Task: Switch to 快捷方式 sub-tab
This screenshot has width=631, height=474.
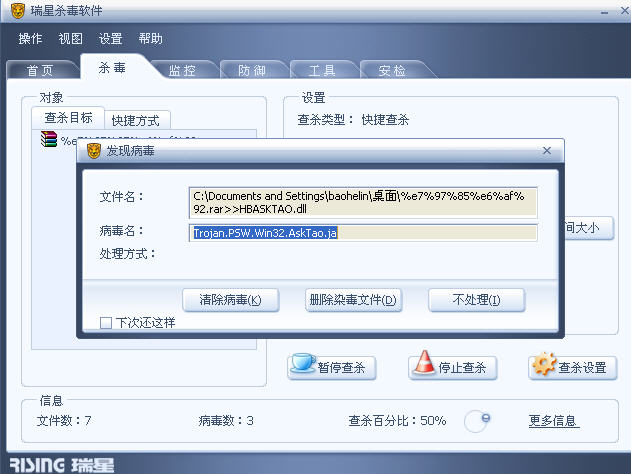Action: pyautogui.click(x=136, y=120)
